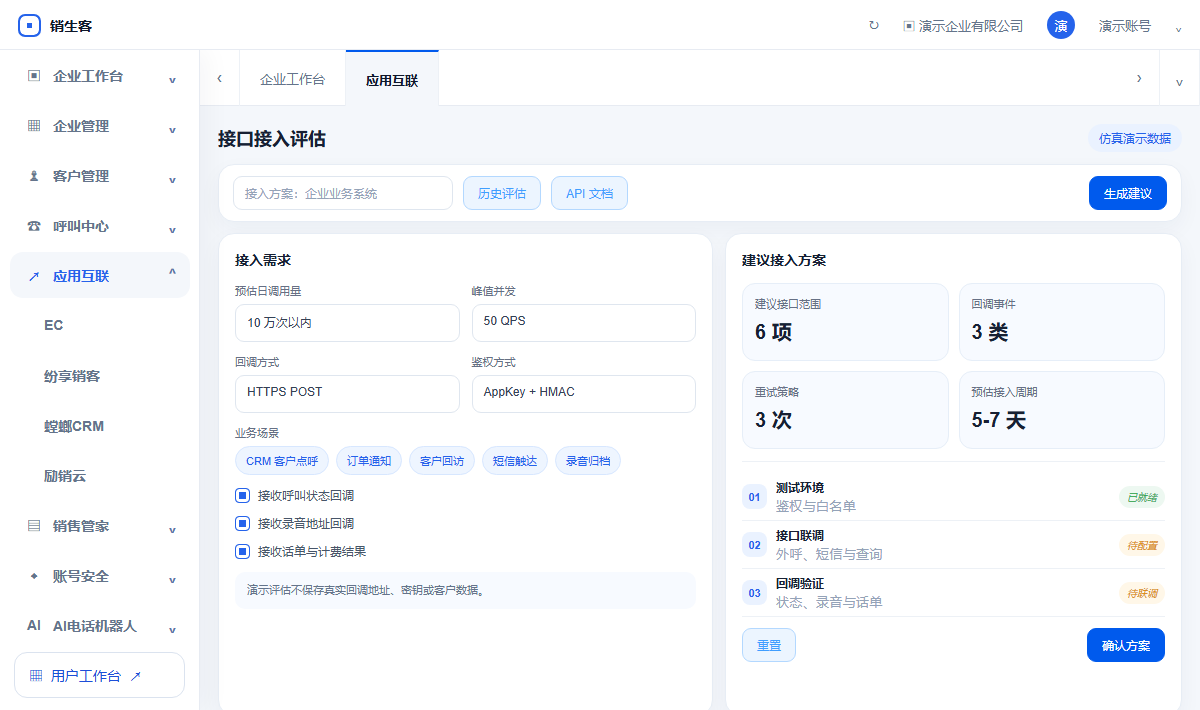The height and width of the screenshot is (710, 1200).
Task: Click the 重置 button
Action: (x=769, y=645)
